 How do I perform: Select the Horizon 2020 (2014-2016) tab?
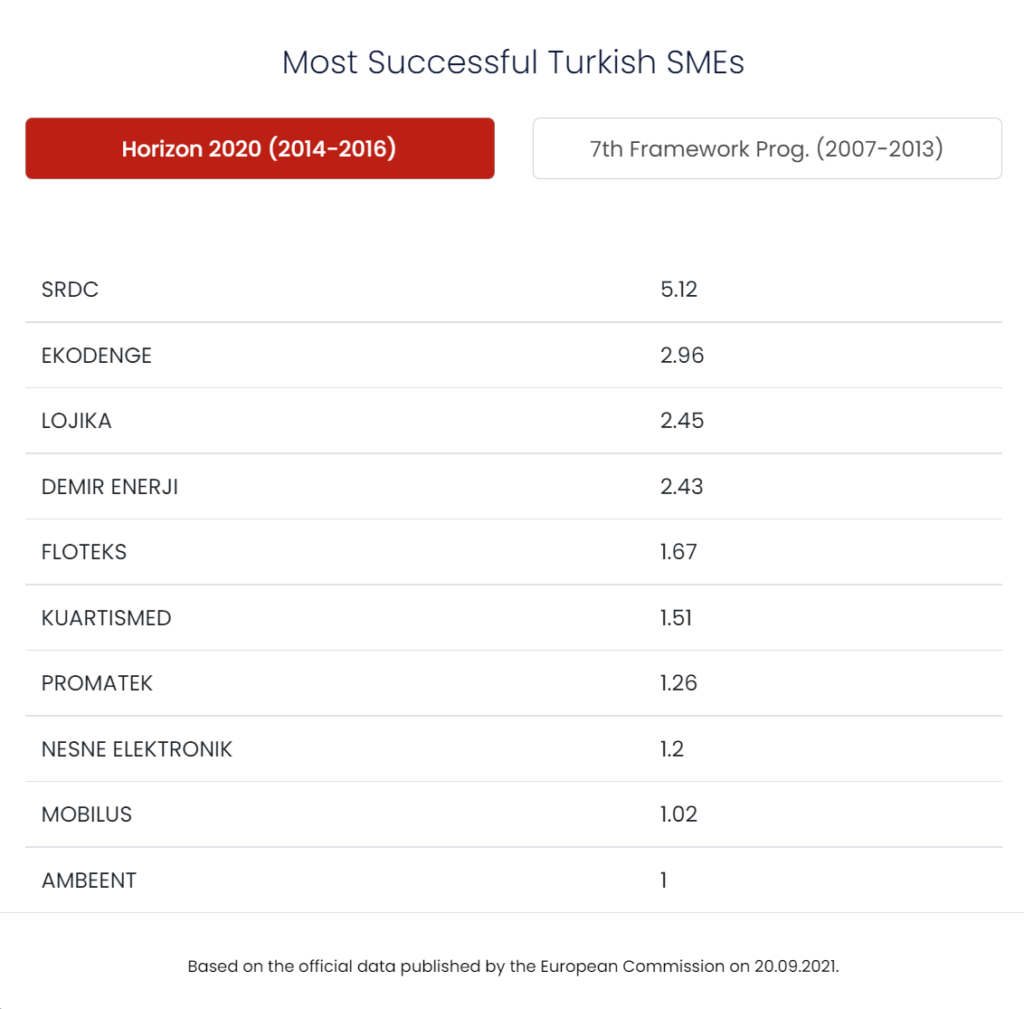click(260, 148)
